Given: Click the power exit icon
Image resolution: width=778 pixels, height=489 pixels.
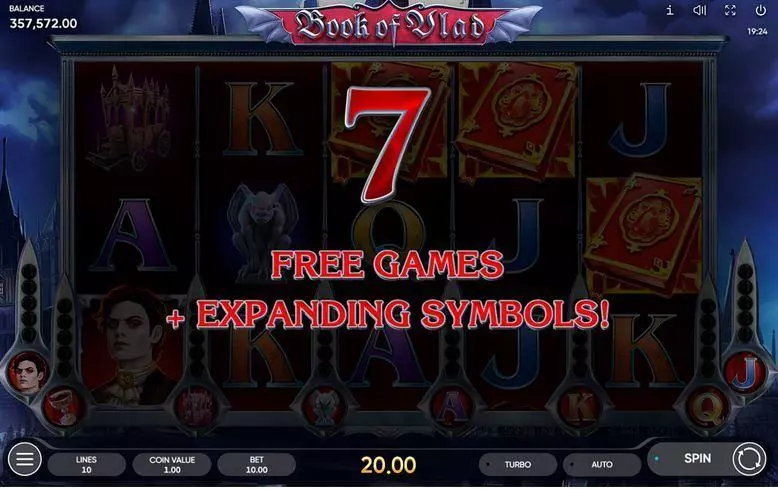Looking at the screenshot, I should [x=761, y=10].
